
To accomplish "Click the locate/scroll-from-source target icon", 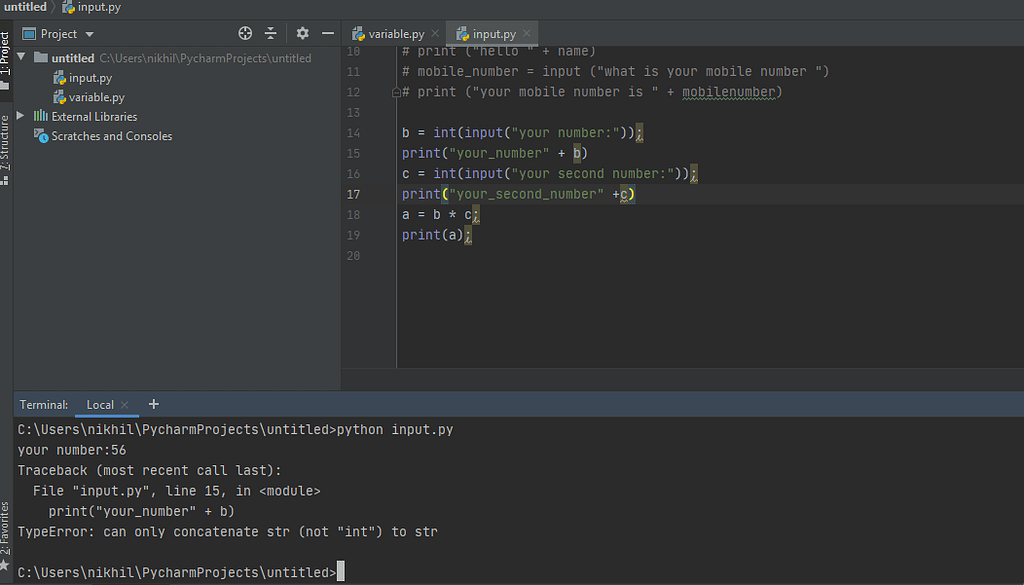I will (x=245, y=33).
